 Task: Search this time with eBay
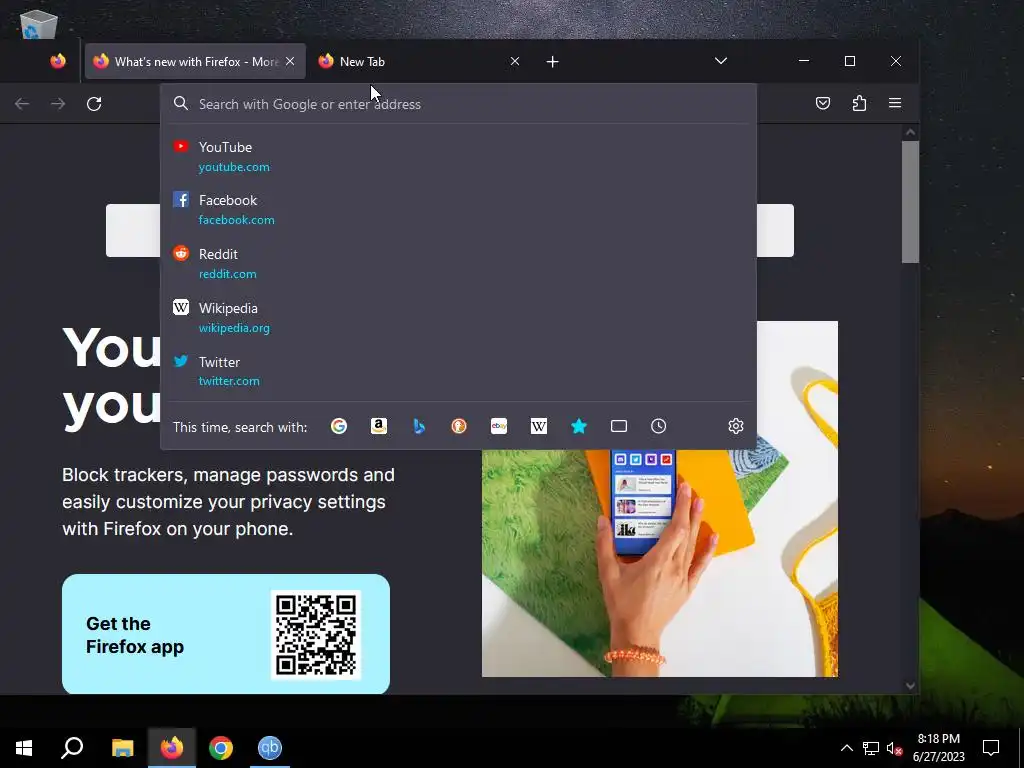click(x=499, y=426)
